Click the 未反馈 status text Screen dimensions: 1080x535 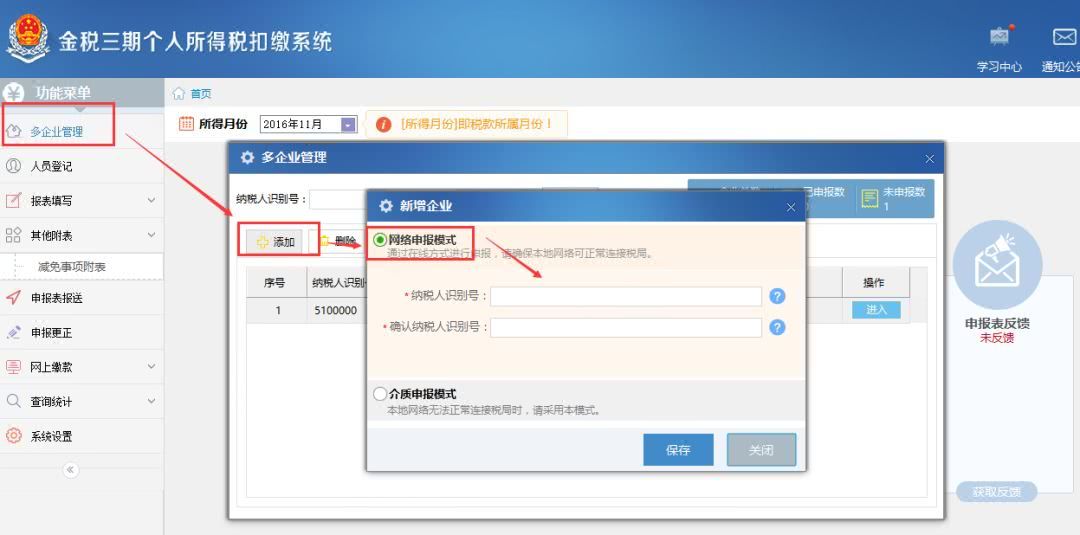click(997, 338)
